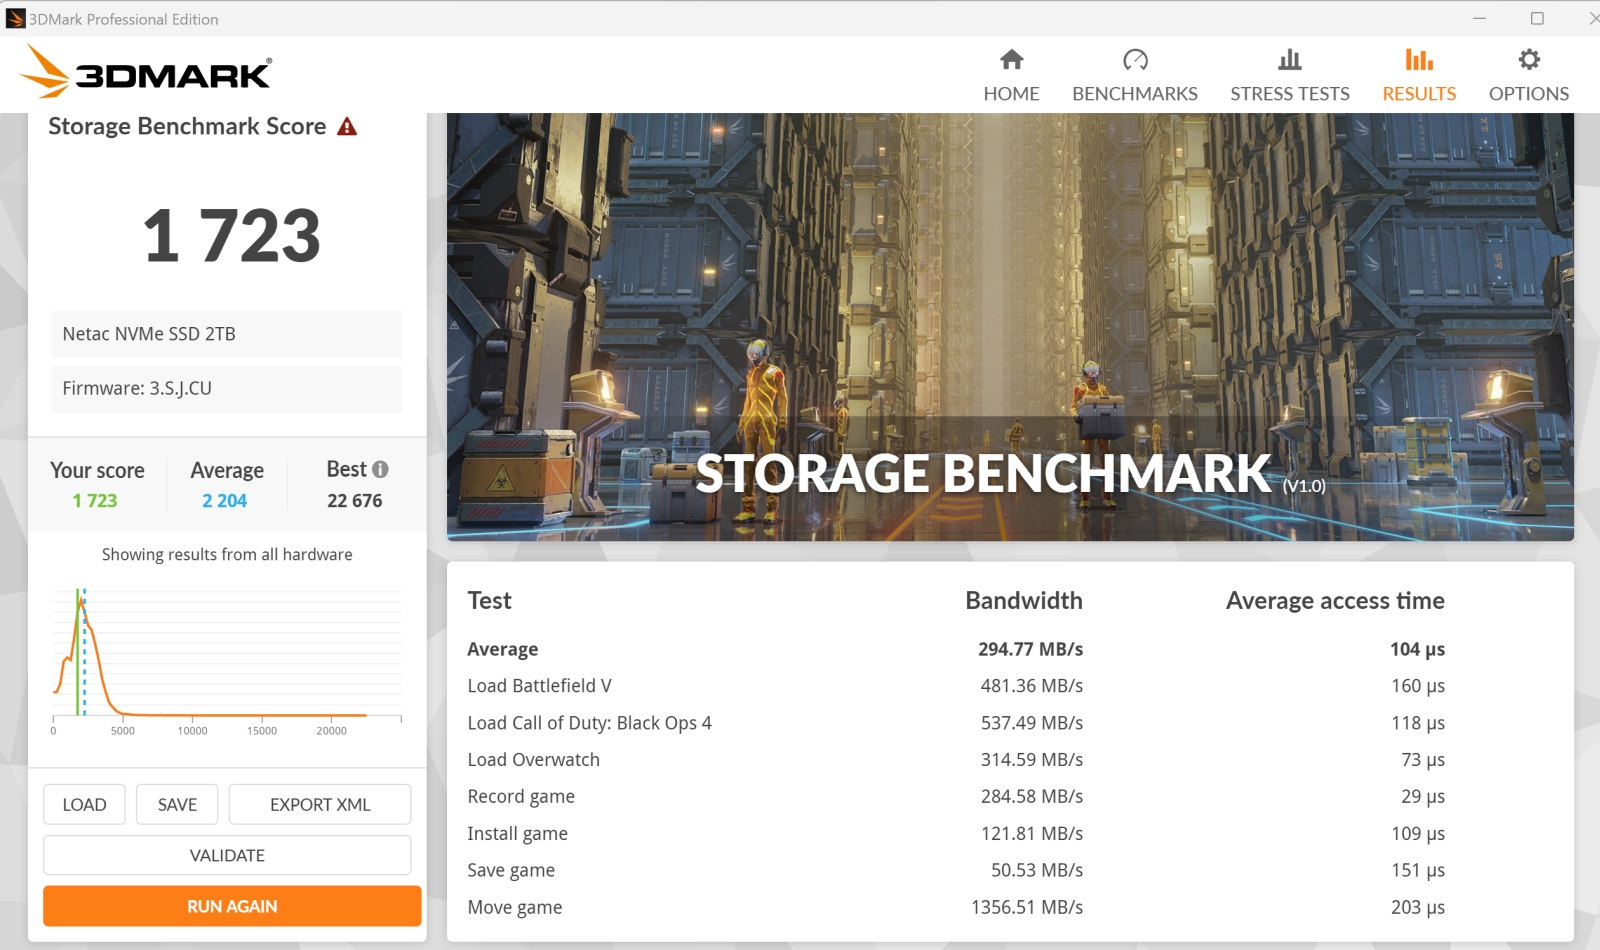Click the 3DMark logo in the header
Viewport: 1600px width, 950px height.
point(146,72)
